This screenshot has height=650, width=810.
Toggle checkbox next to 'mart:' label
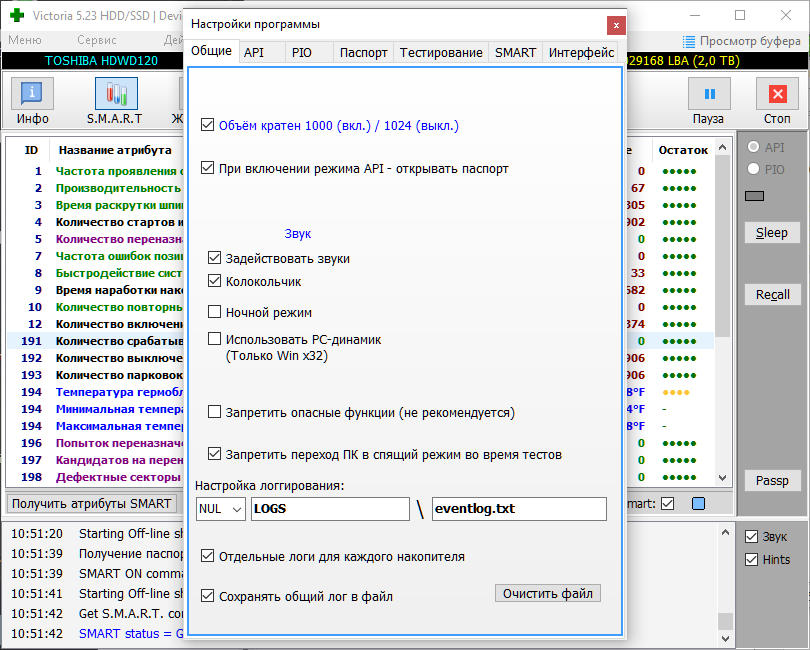[667, 503]
